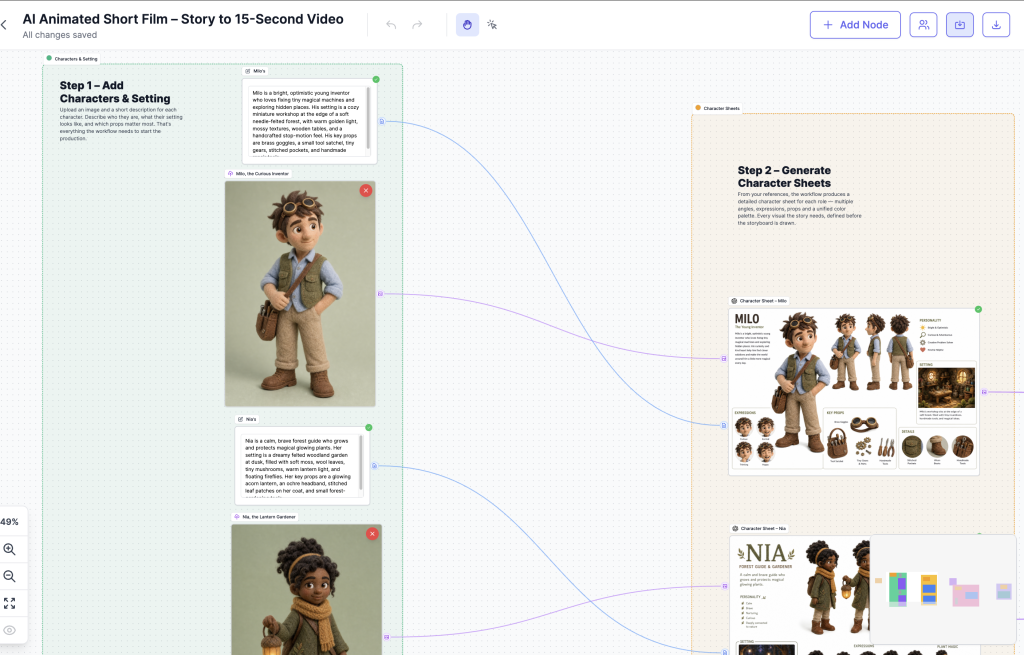
Task: Click the Milo's text node output port
Action: pyautogui.click(x=382, y=121)
